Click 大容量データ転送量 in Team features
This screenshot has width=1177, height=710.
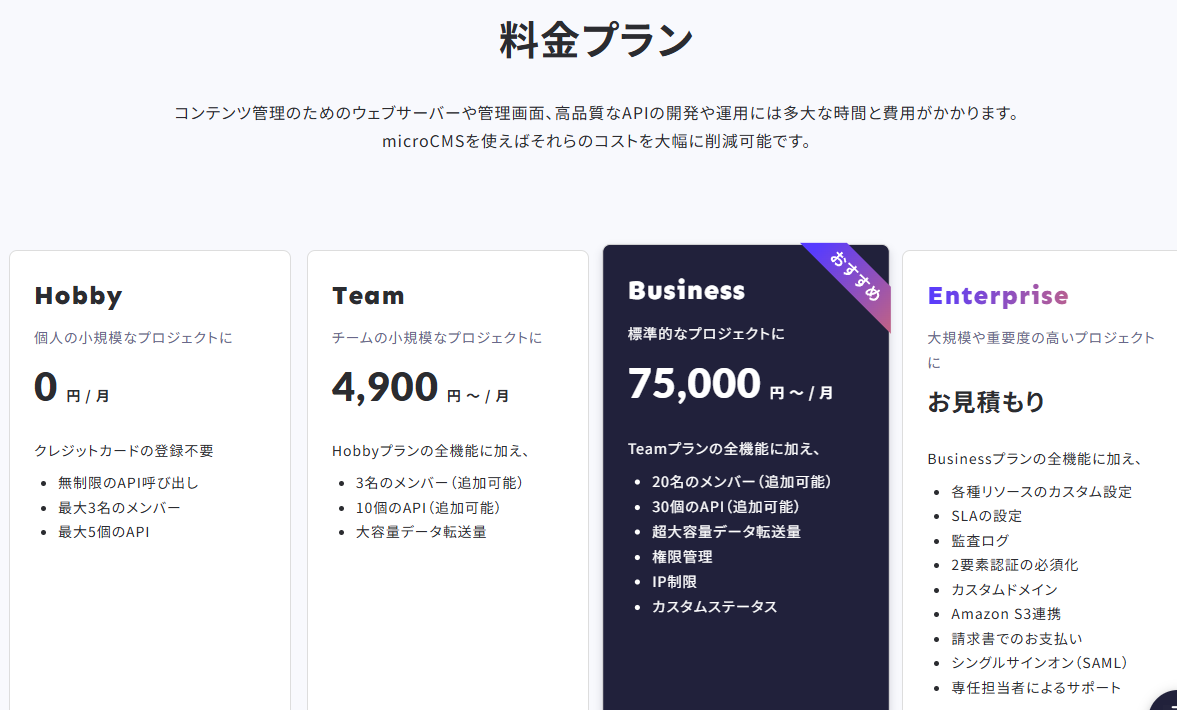[421, 532]
